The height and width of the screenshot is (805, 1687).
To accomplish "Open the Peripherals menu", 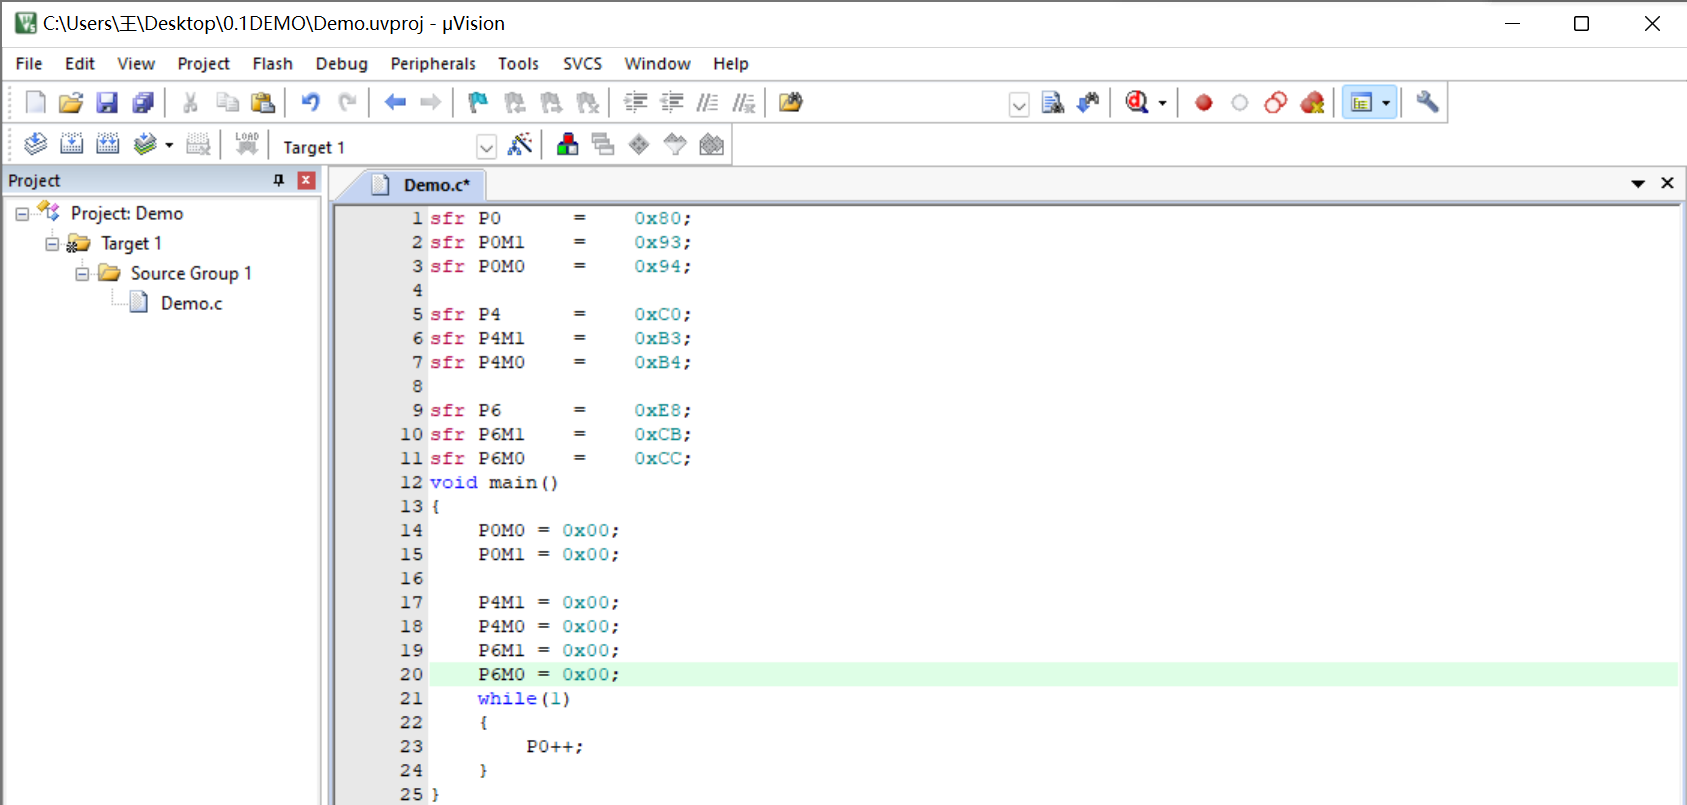I will (x=433, y=63).
